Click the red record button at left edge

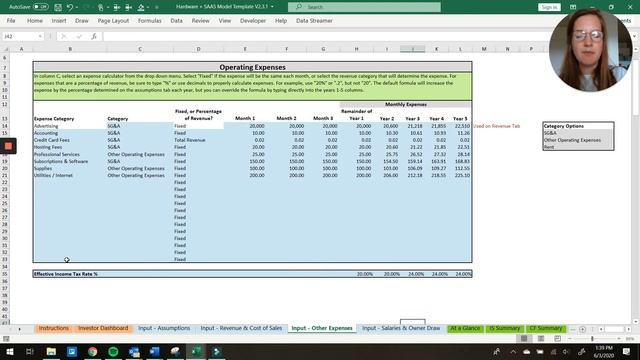click(x=8, y=146)
